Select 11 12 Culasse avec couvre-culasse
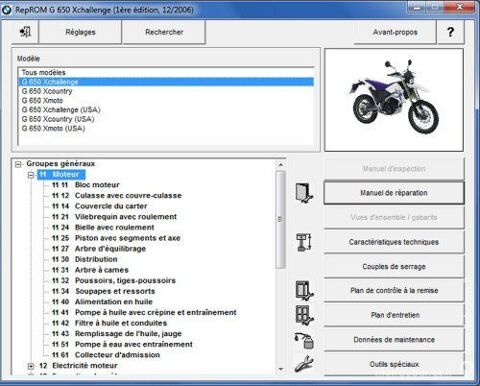 (117, 195)
